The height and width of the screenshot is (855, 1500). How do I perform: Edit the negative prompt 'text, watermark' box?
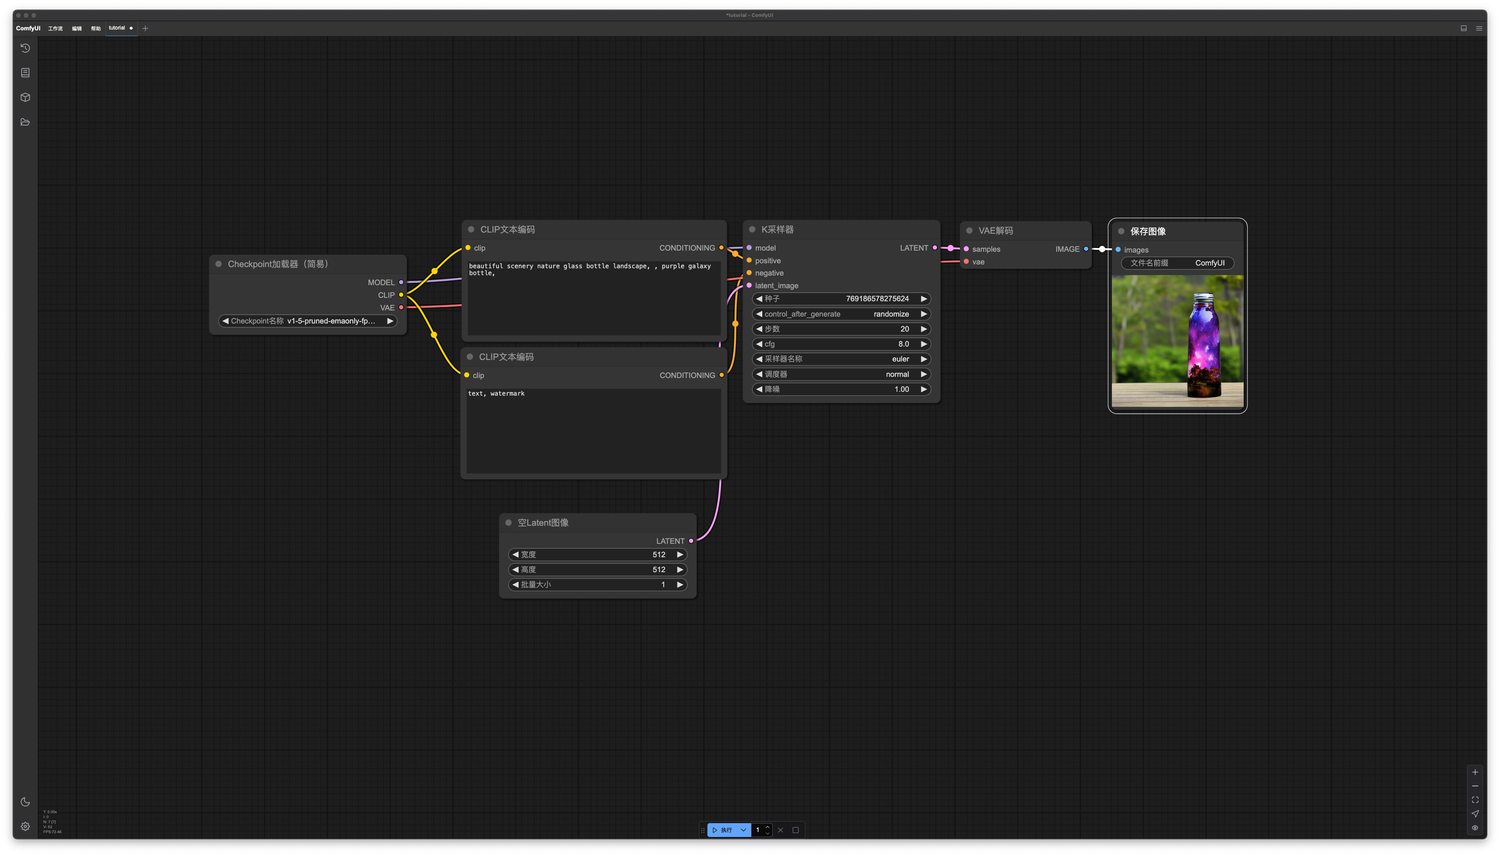point(593,430)
